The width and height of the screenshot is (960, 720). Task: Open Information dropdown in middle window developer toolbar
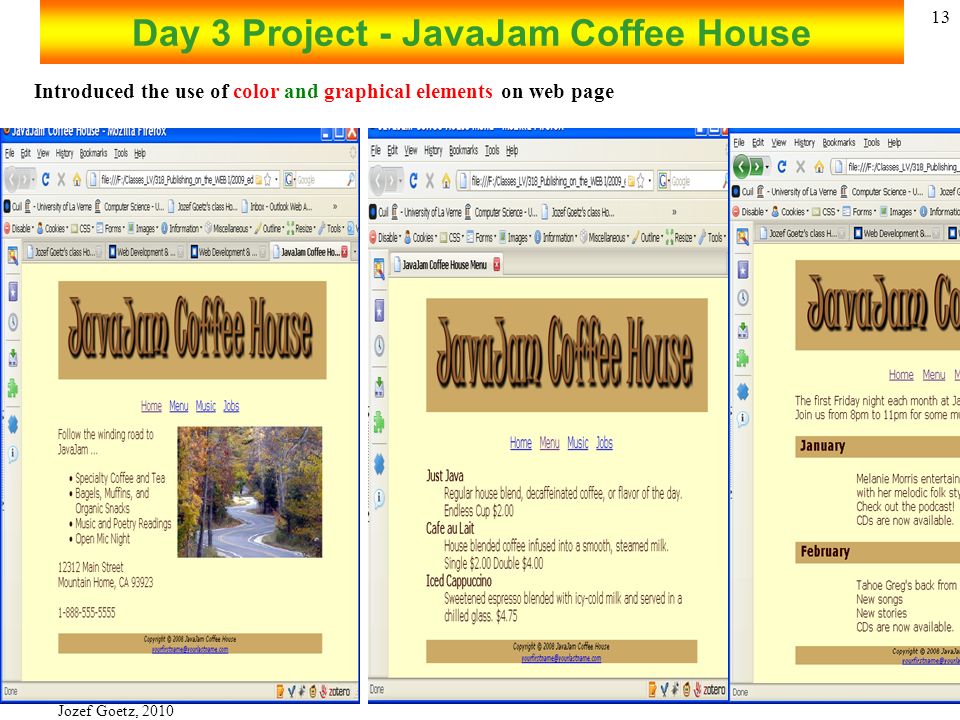555,237
